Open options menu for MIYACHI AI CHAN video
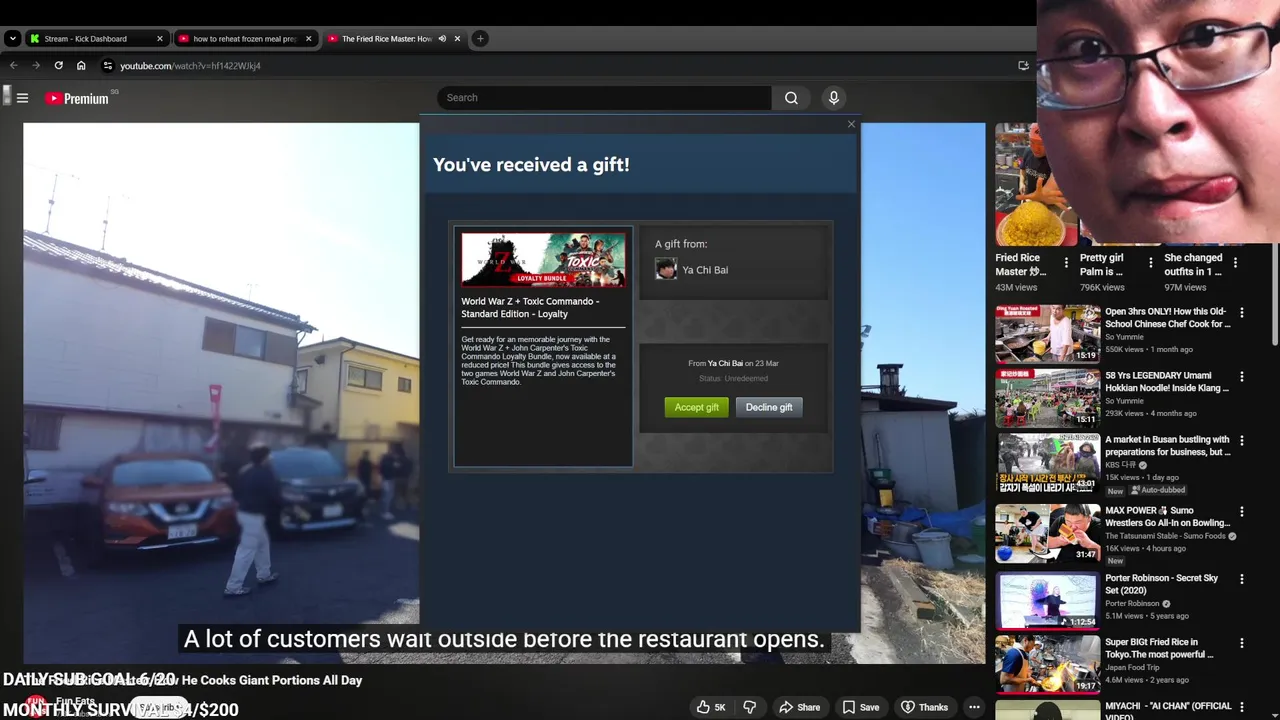 pos(1241,707)
